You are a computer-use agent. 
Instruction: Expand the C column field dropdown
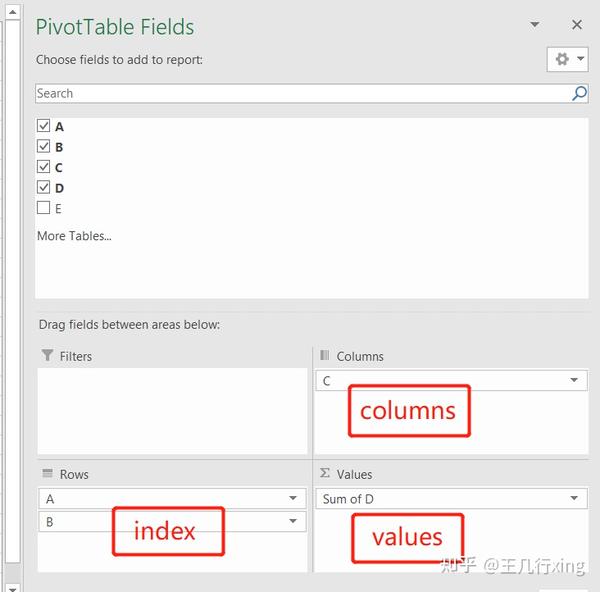[x=574, y=380]
